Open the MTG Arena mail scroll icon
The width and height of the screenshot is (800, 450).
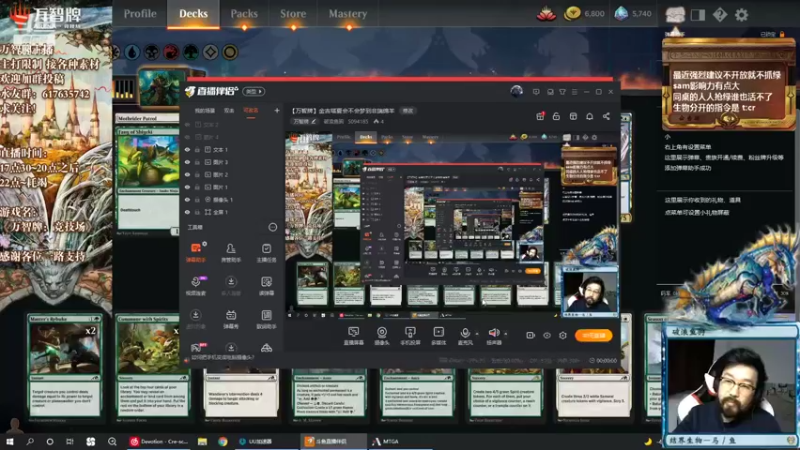pos(675,14)
